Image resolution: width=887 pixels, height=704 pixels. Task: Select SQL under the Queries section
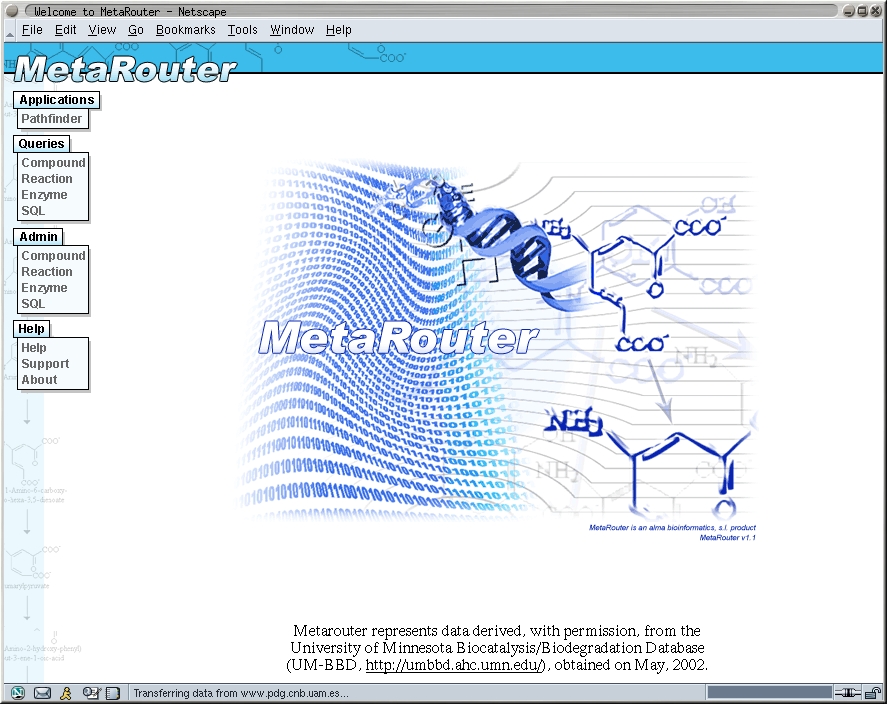(x=33, y=211)
